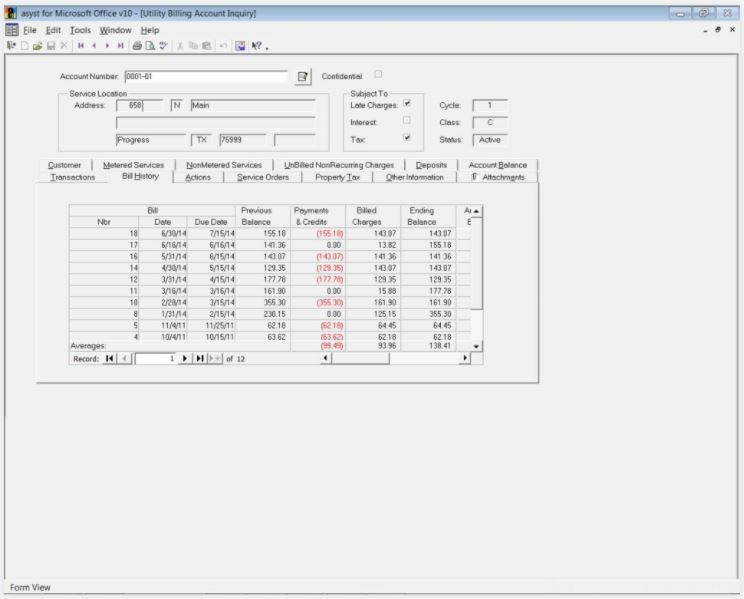Open the Window menu
744x599 pixels.
coord(115,30)
